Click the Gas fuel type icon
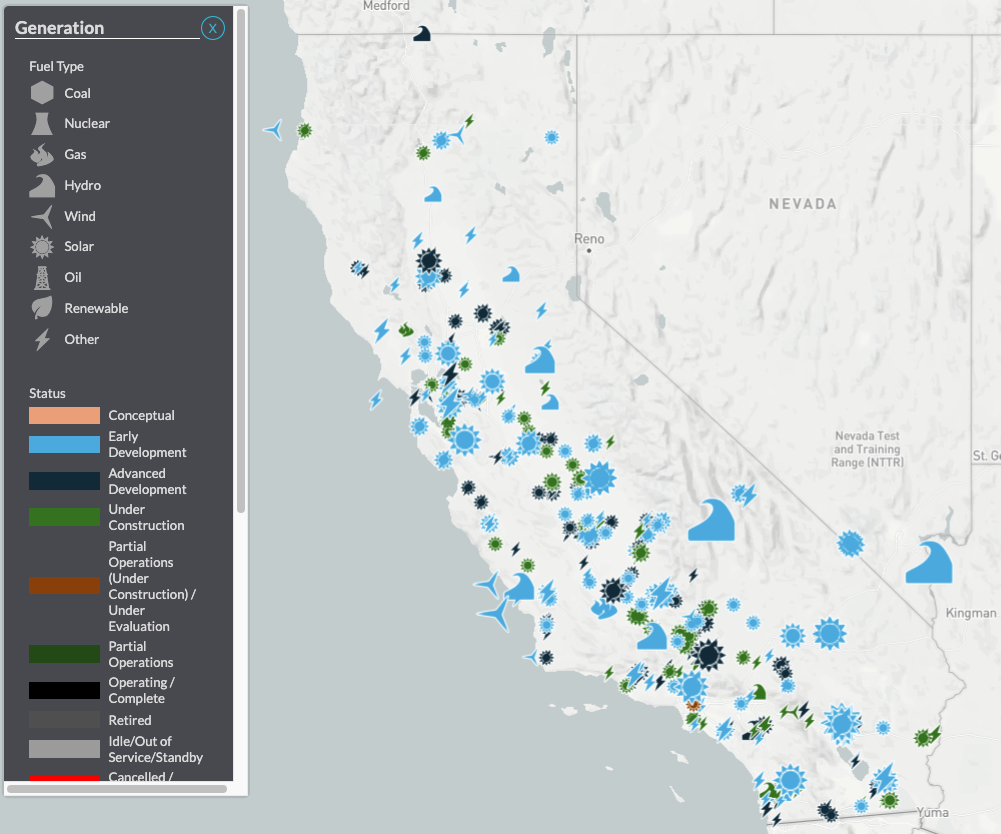Screen dimensions: 1001x834 click(44, 154)
